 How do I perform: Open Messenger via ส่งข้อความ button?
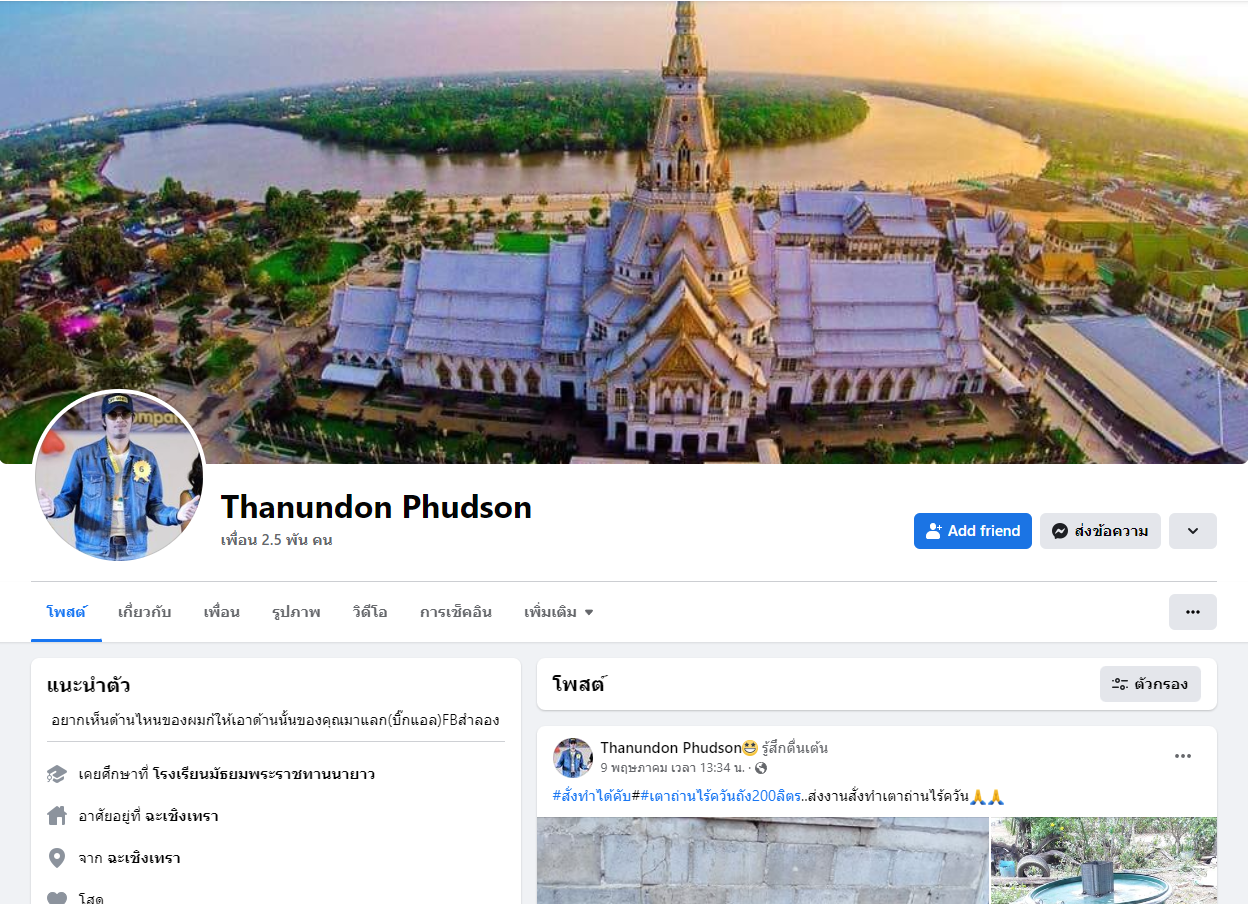[1100, 531]
